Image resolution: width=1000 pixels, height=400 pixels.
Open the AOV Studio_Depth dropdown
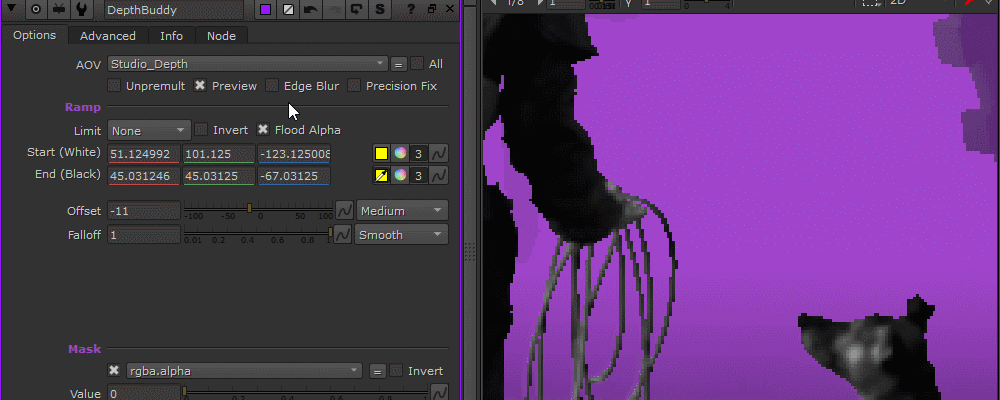247,64
